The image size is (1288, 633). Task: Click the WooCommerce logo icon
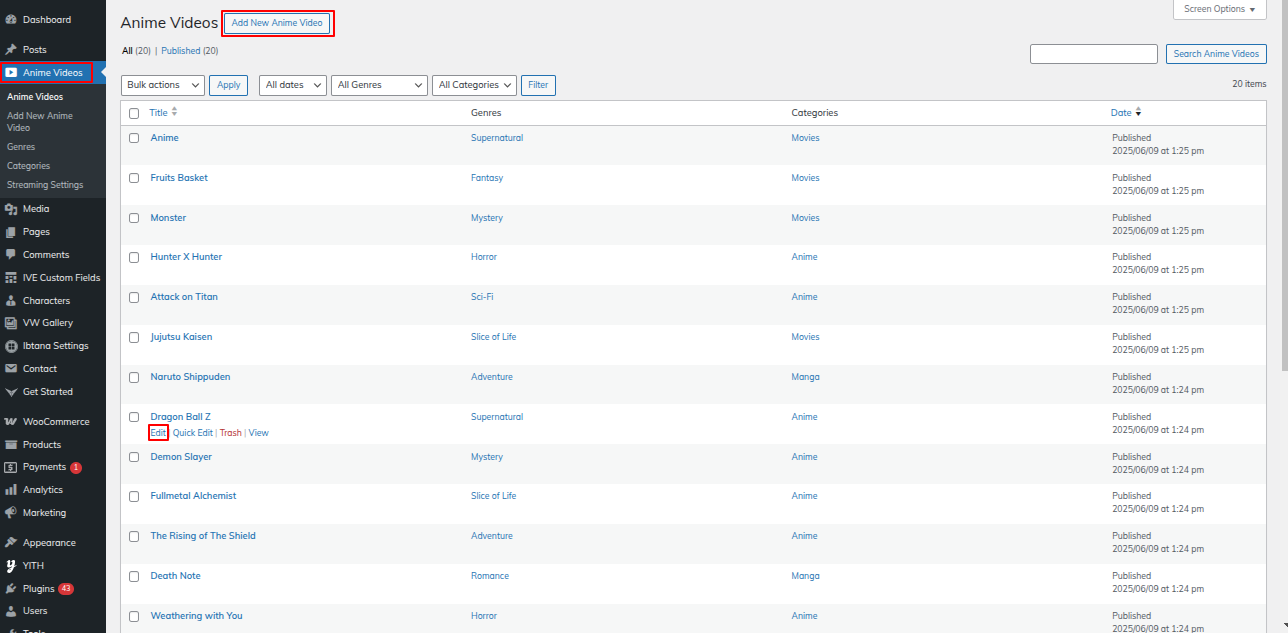pos(11,422)
